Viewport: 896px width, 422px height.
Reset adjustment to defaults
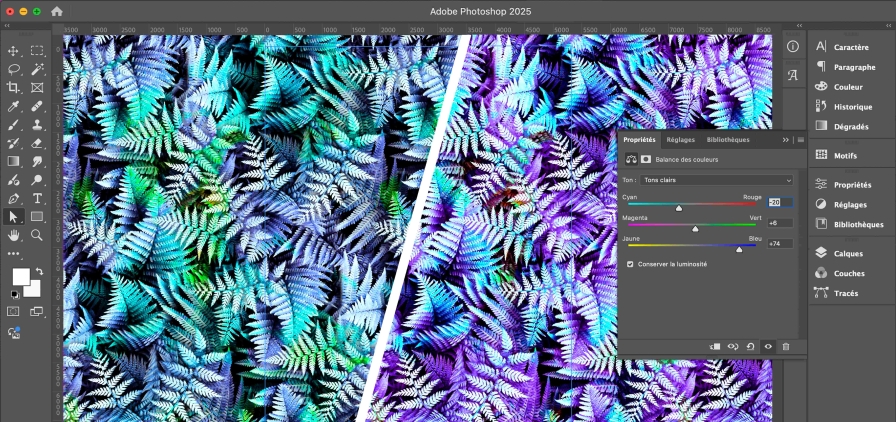(750, 347)
